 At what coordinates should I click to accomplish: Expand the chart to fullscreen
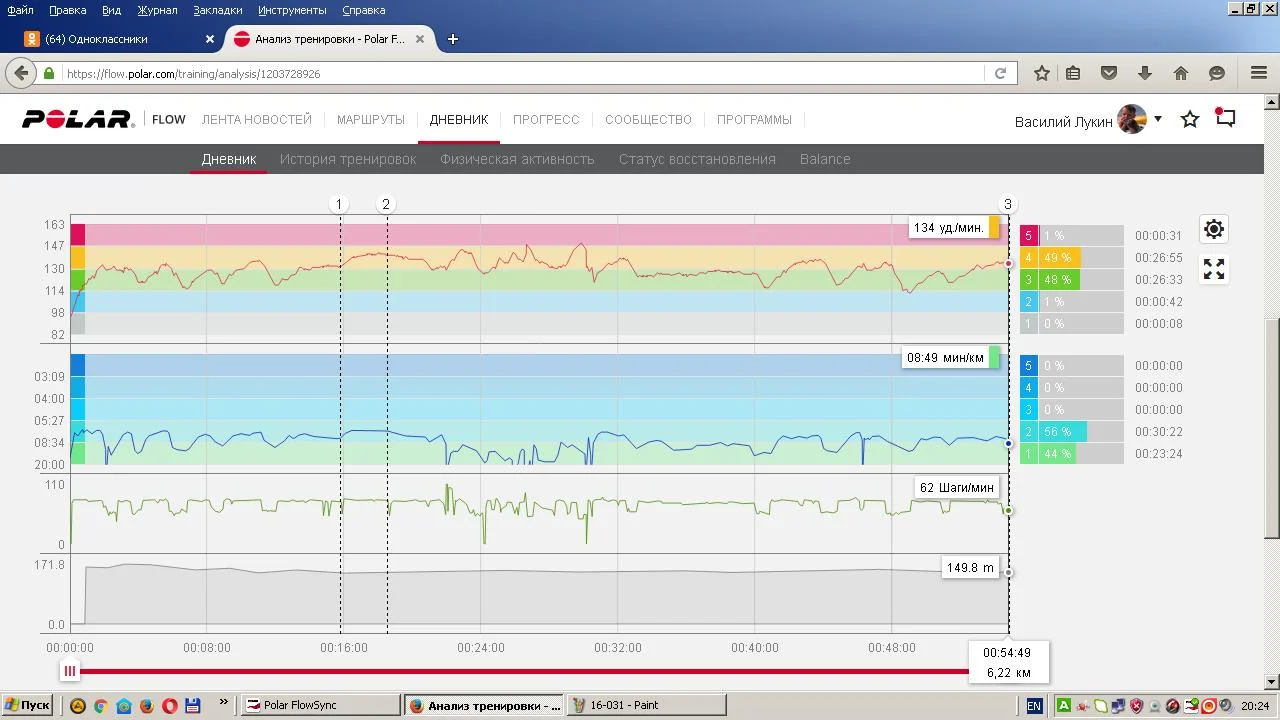point(1213,269)
